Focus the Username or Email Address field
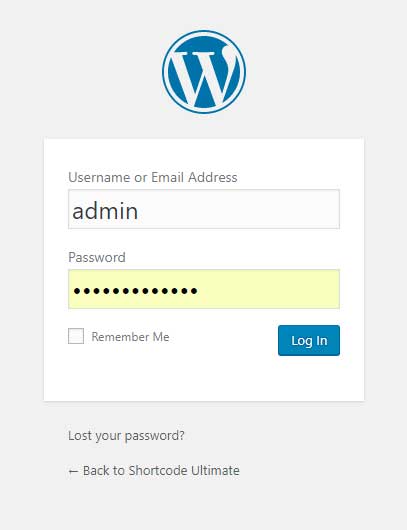The image size is (407, 530). pos(204,209)
